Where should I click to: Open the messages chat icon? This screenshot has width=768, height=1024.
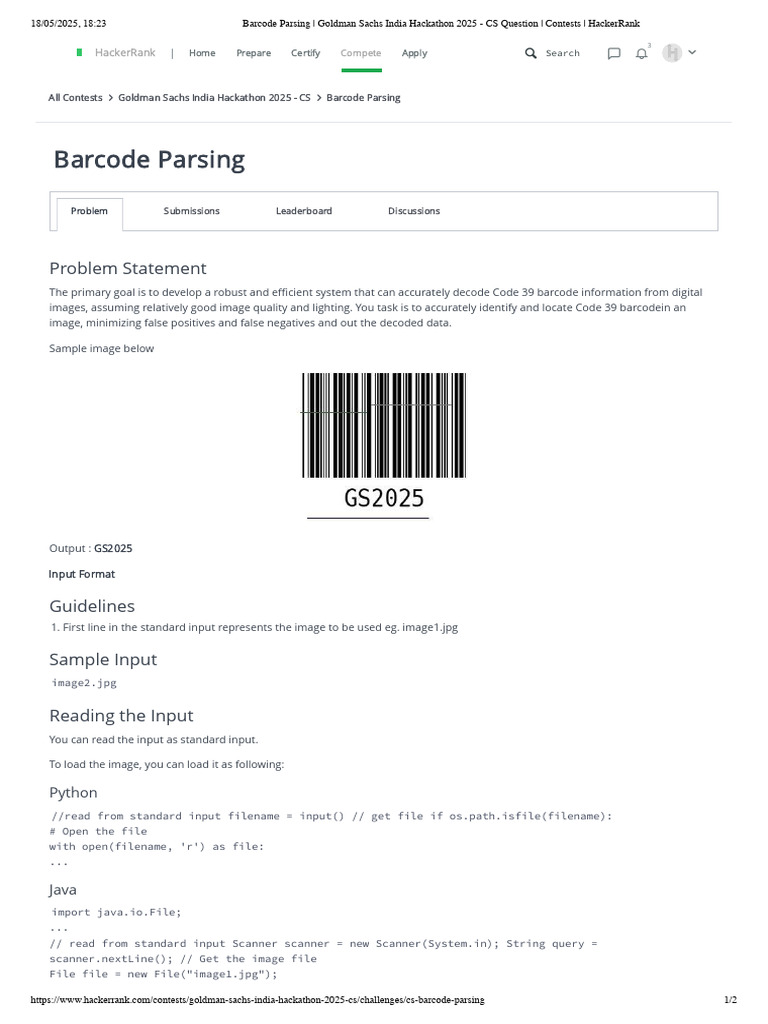pyautogui.click(x=614, y=53)
